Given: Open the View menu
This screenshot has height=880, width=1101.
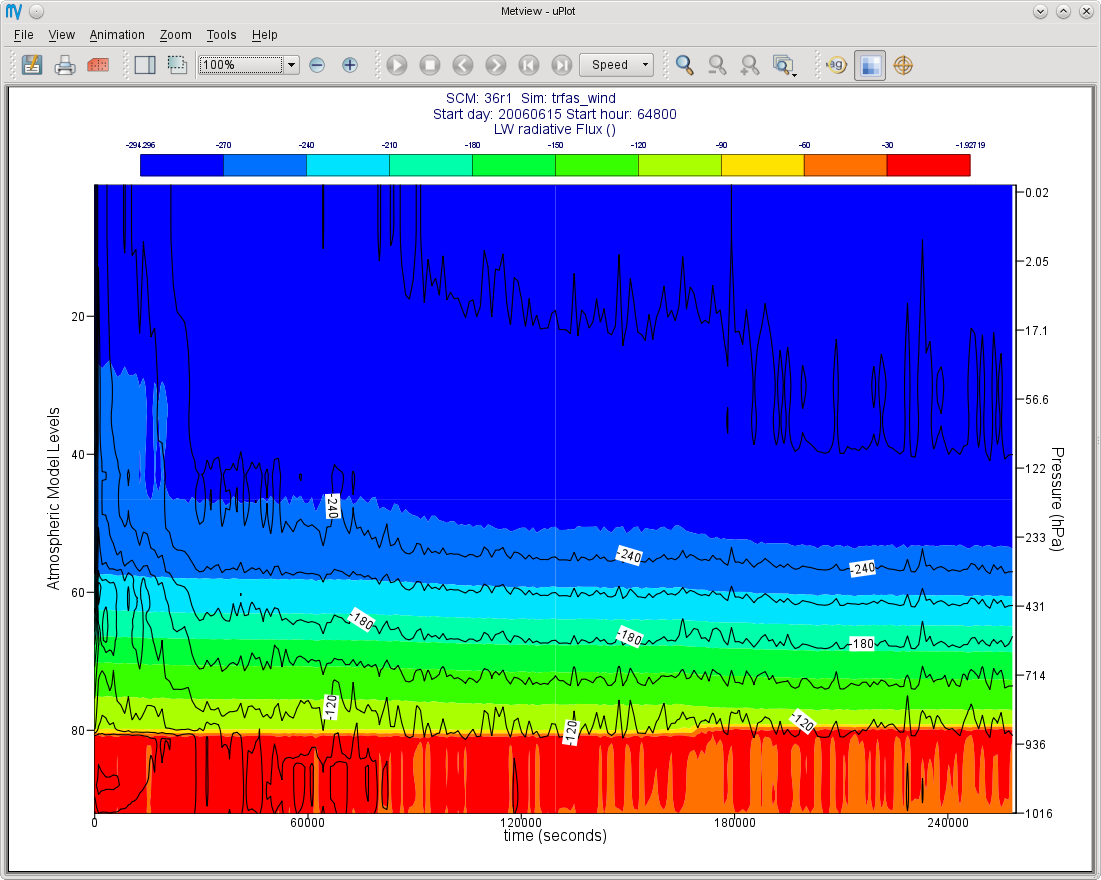Looking at the screenshot, I should coord(61,34).
